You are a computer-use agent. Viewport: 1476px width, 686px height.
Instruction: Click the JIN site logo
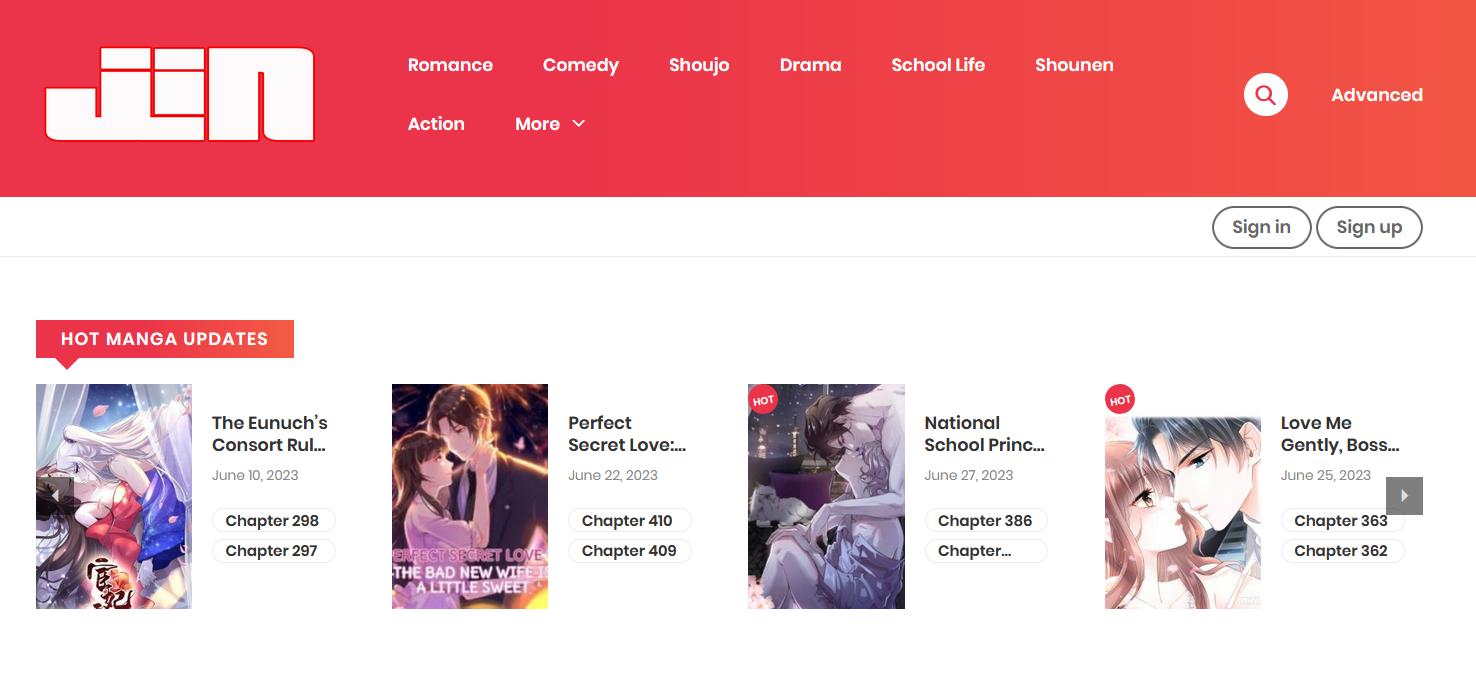pyautogui.click(x=180, y=94)
